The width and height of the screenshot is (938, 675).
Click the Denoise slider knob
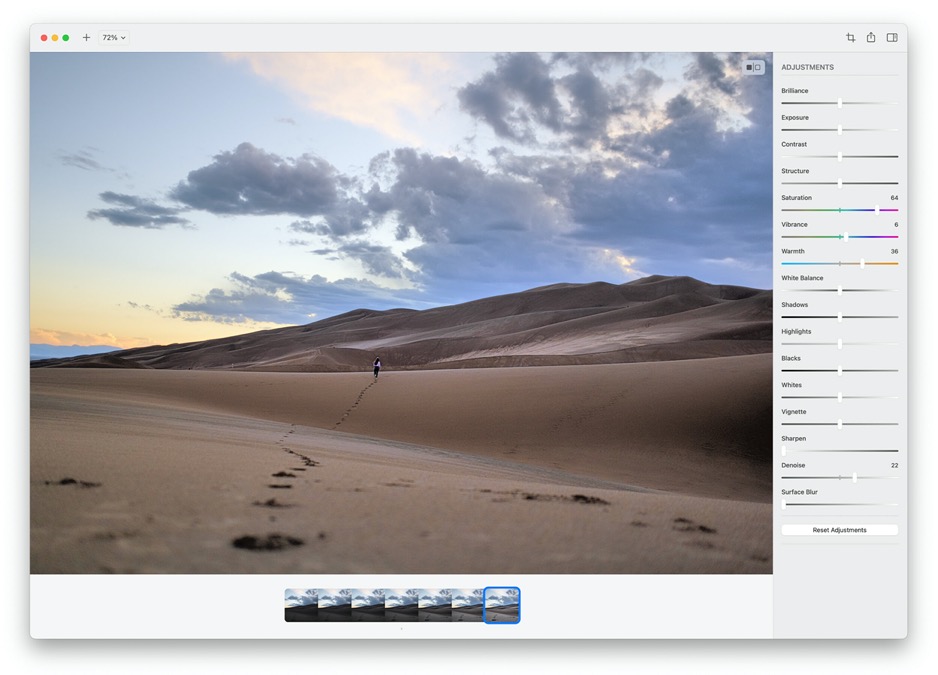click(854, 477)
